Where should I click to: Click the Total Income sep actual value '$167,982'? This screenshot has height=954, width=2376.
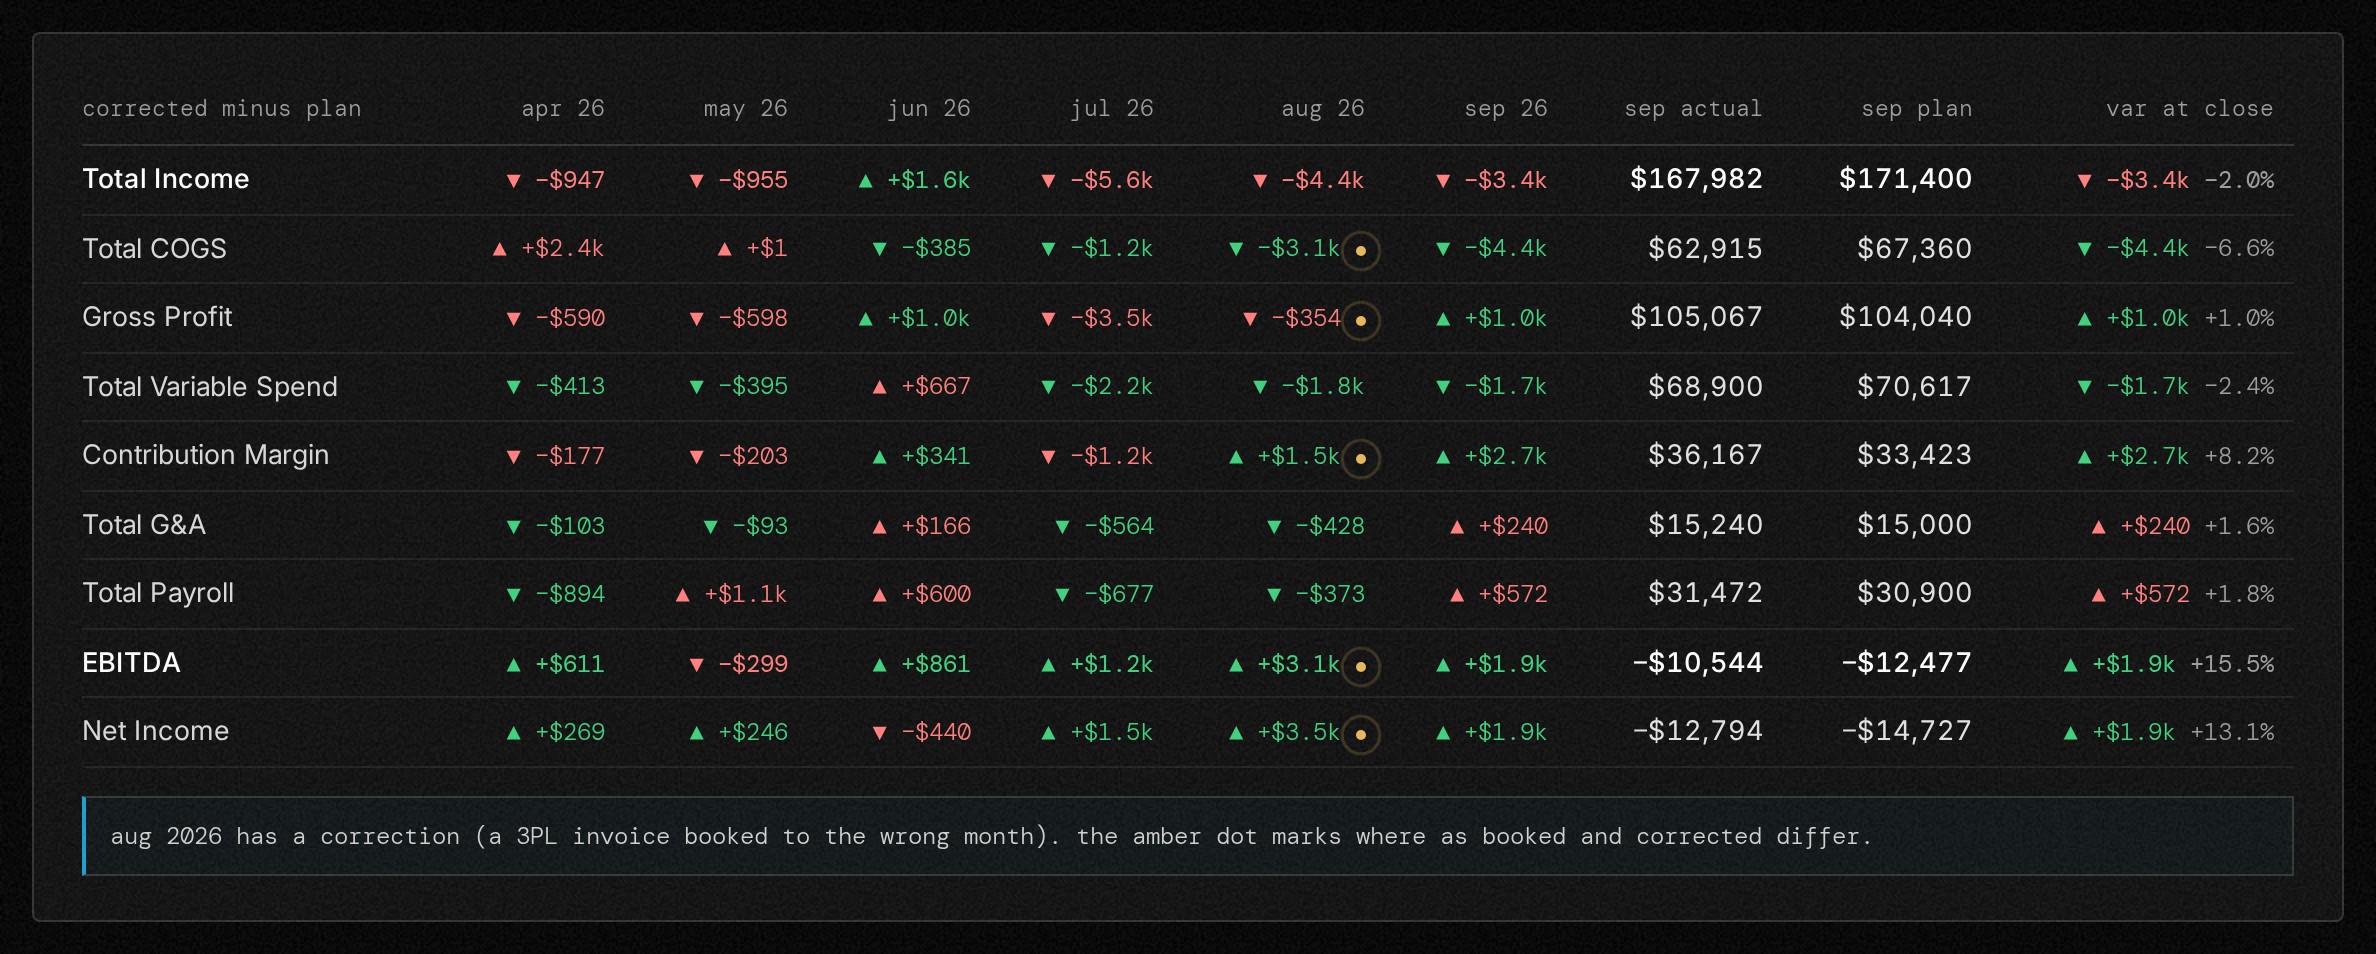click(1696, 179)
